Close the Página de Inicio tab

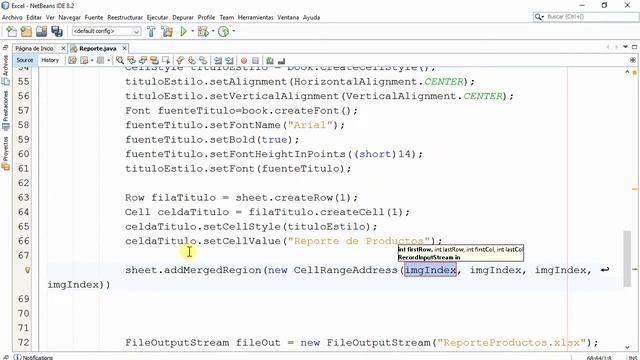click(63, 48)
